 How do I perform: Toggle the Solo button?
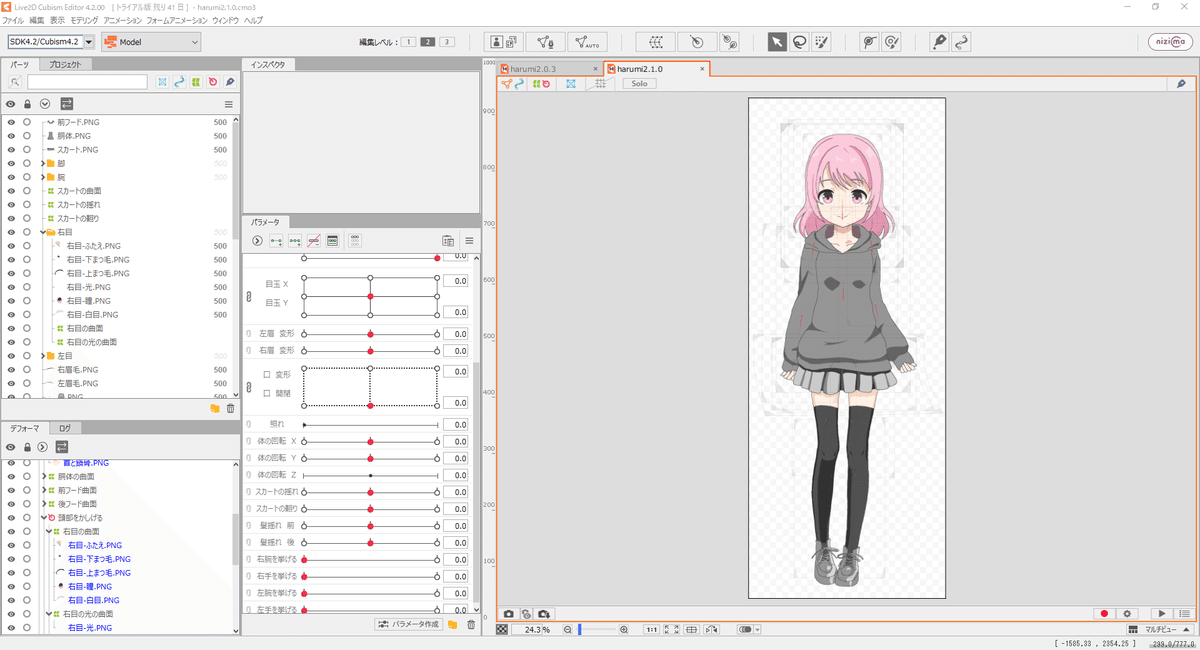click(639, 84)
